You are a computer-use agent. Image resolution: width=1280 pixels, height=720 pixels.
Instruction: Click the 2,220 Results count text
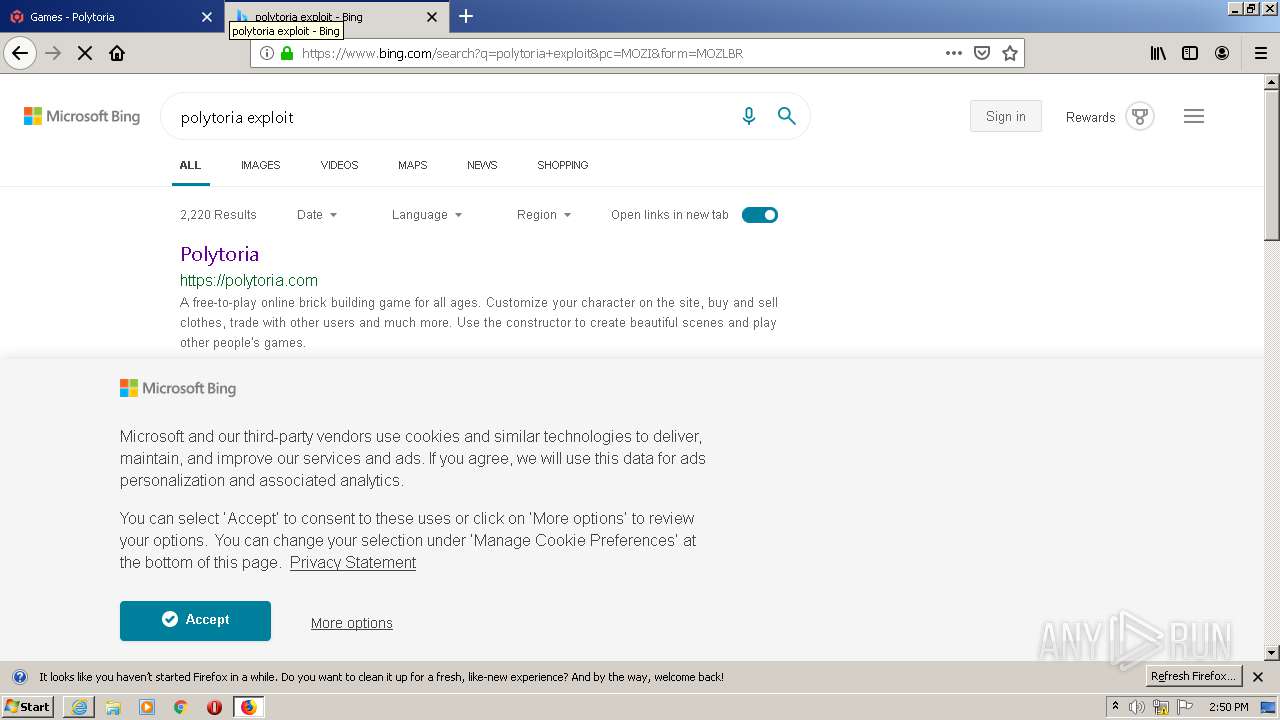pyautogui.click(x=218, y=215)
